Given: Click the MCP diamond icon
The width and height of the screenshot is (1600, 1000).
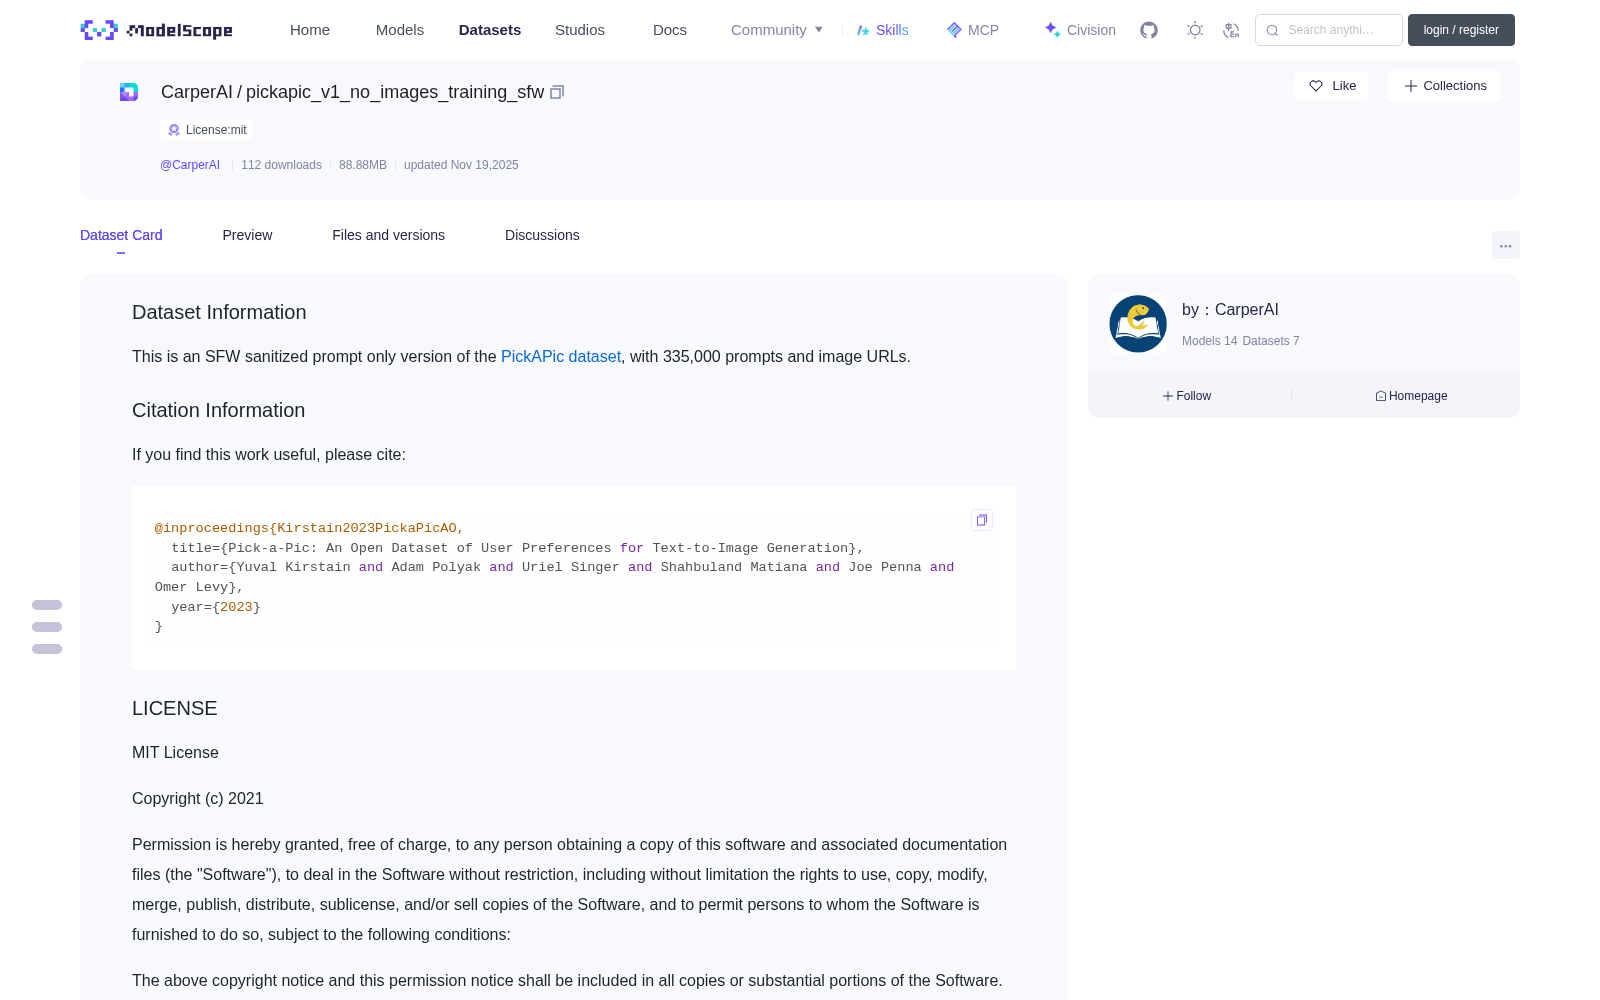Looking at the screenshot, I should [x=954, y=30].
